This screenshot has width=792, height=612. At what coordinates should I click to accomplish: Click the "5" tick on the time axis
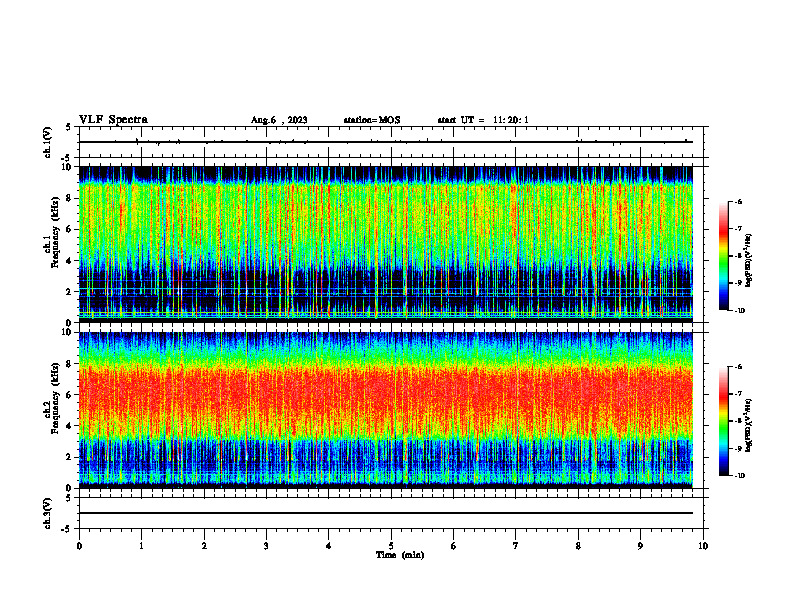(391, 546)
